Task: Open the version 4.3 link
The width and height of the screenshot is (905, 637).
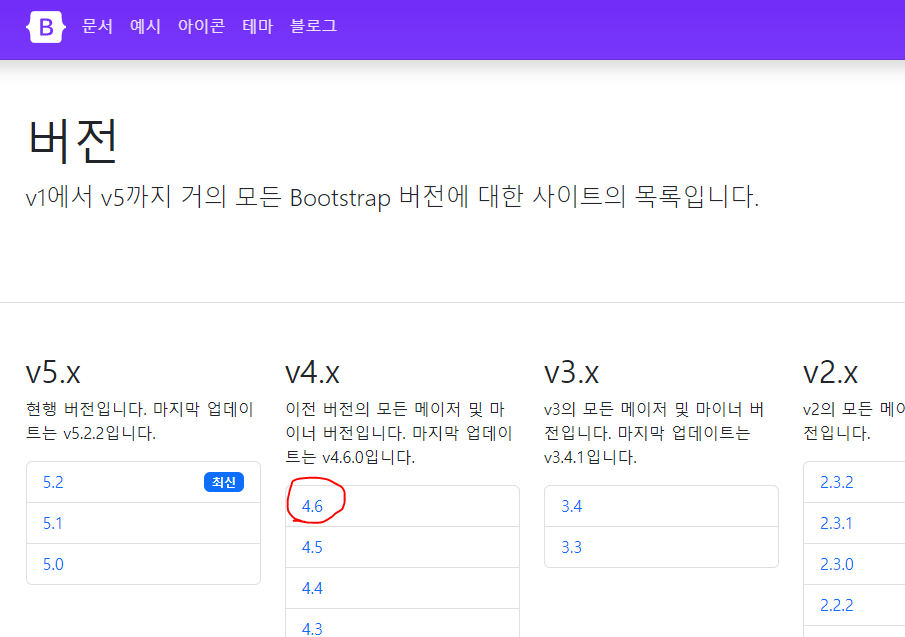Action: pos(312,628)
